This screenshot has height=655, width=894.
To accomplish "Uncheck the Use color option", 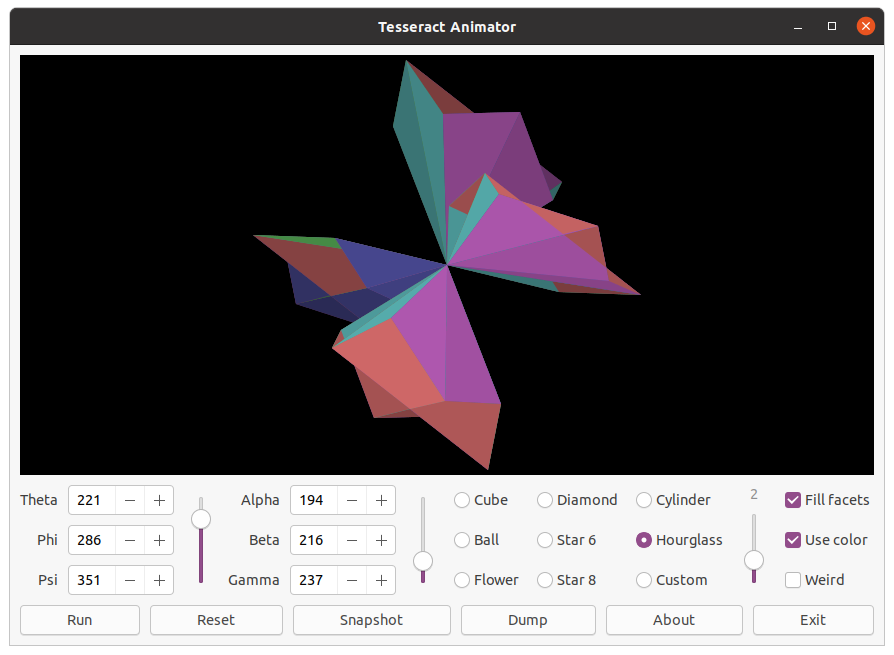I will [x=826, y=540].
